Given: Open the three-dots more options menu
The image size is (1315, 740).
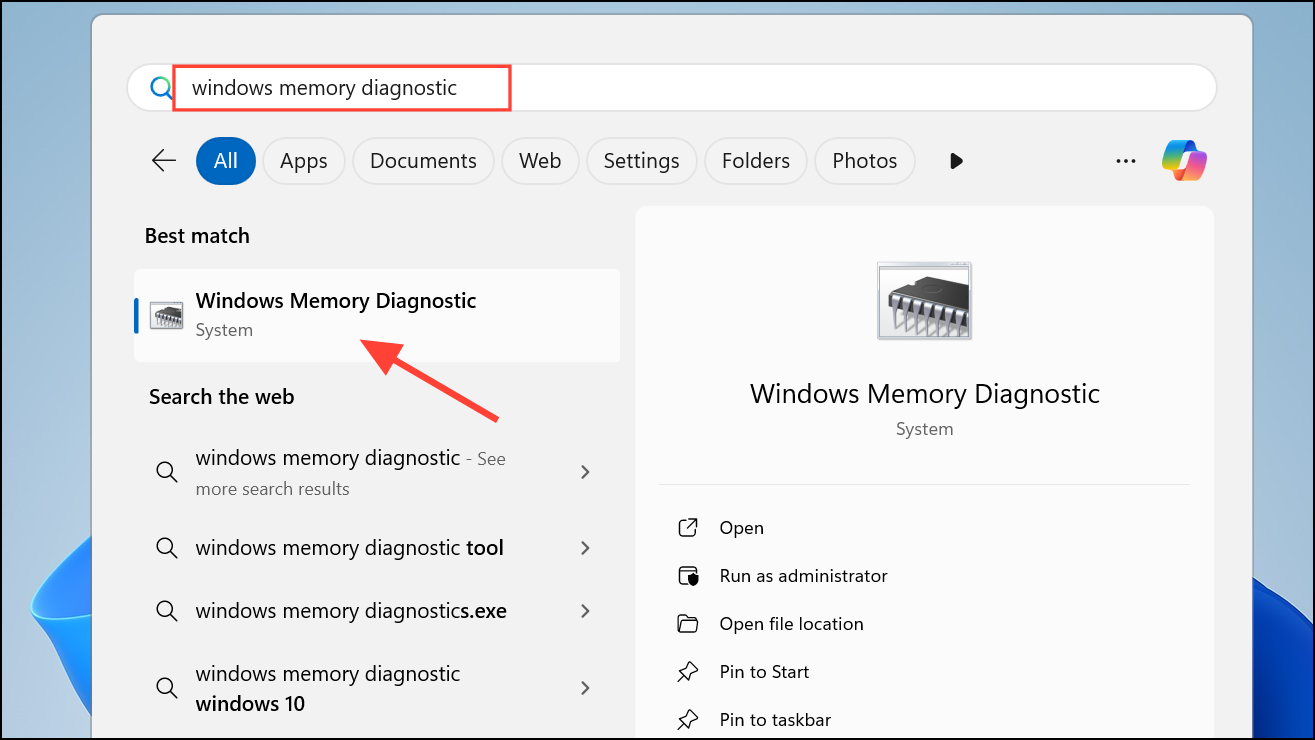Looking at the screenshot, I should 1126,161.
